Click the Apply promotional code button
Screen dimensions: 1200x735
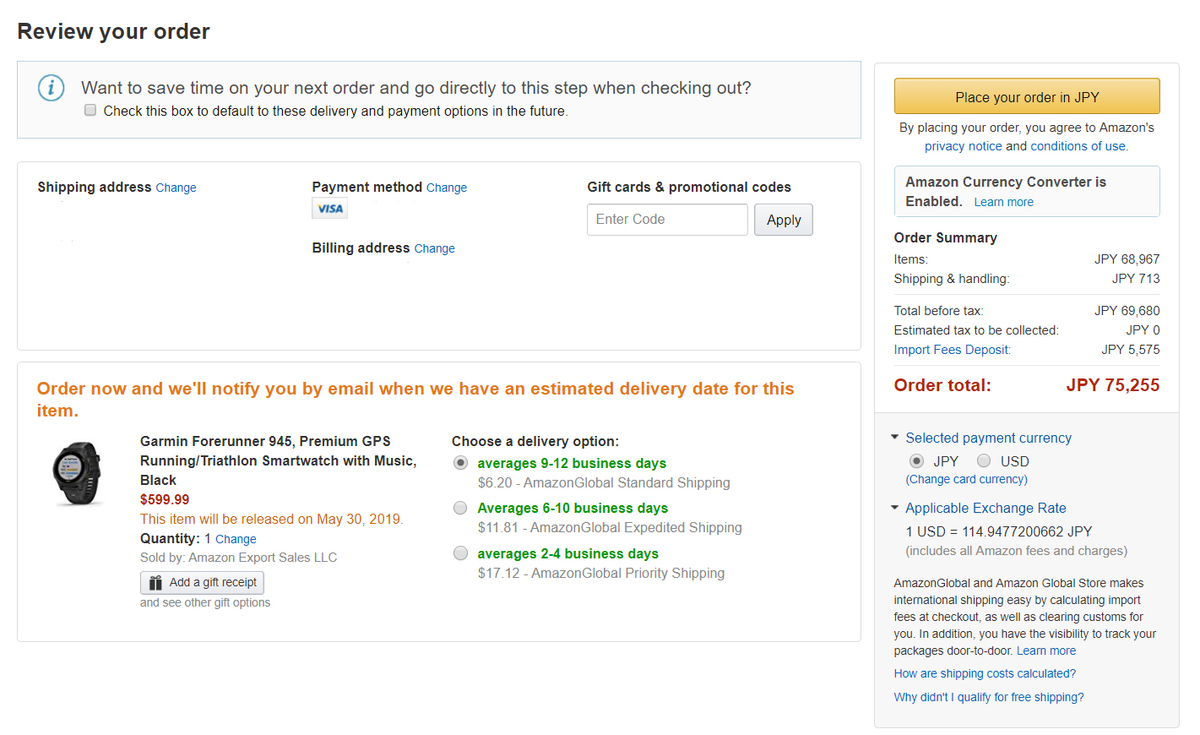784,220
